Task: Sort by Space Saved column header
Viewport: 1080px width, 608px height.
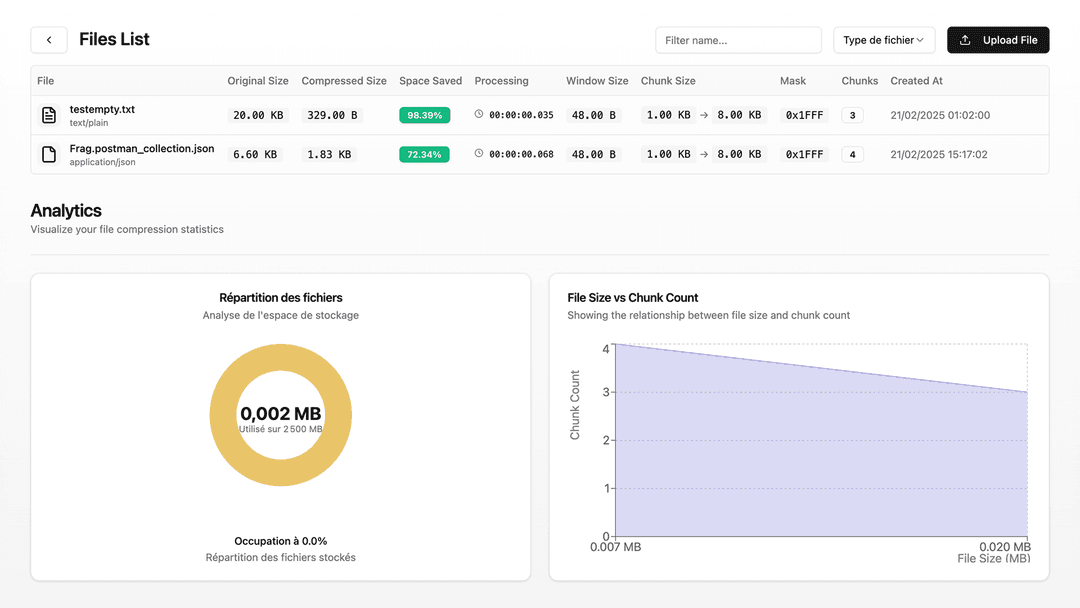Action: (x=430, y=81)
